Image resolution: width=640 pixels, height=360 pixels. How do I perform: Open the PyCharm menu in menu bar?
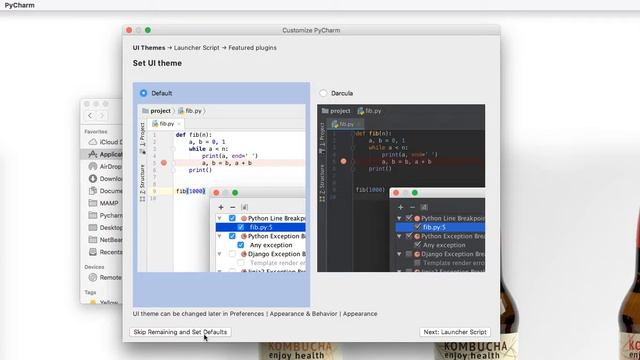click(20, 5)
